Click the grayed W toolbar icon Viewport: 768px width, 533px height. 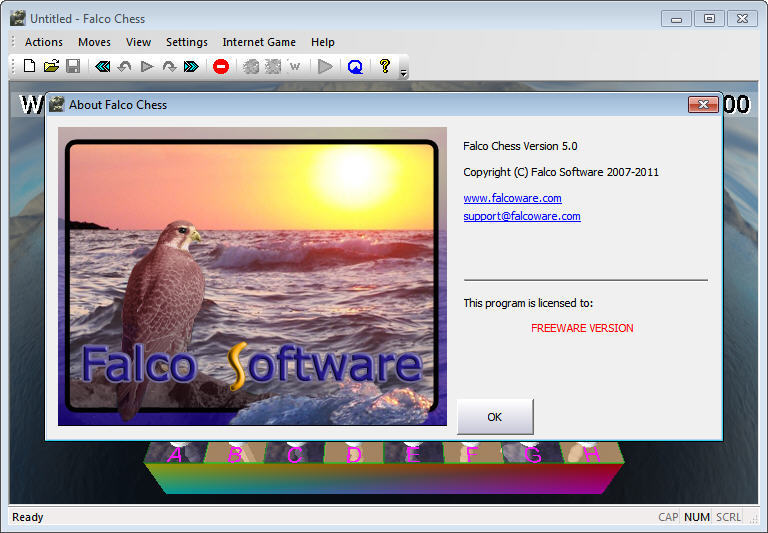click(x=295, y=66)
